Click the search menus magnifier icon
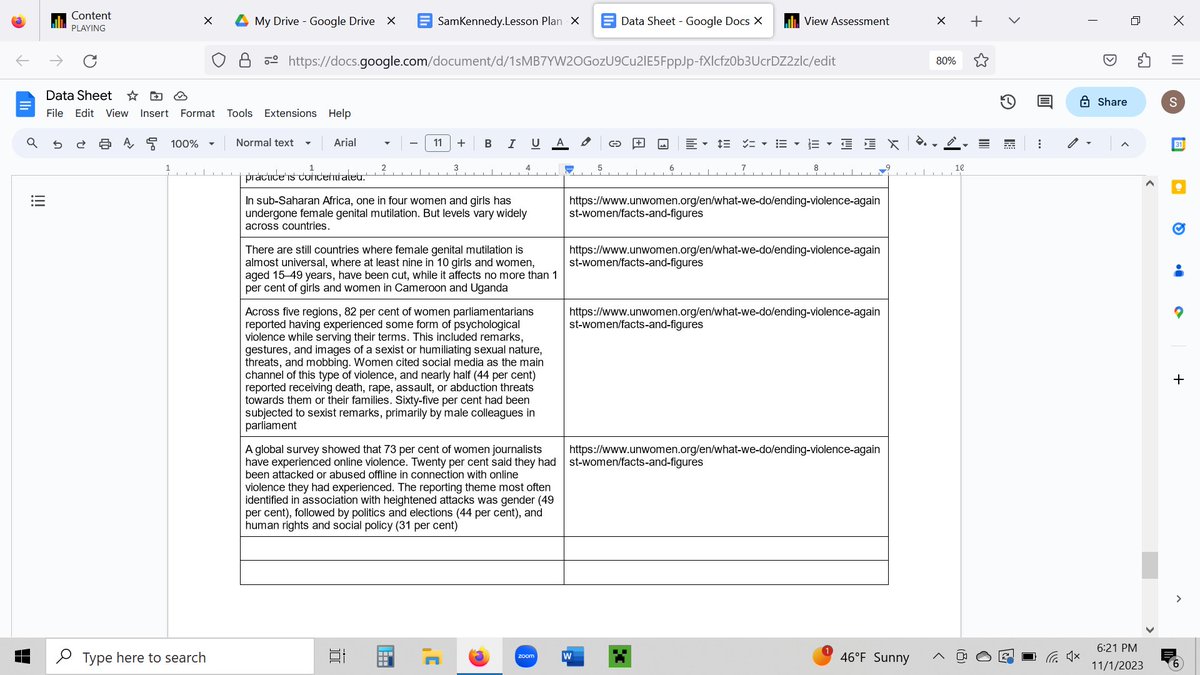This screenshot has height=675, width=1200. 32,143
